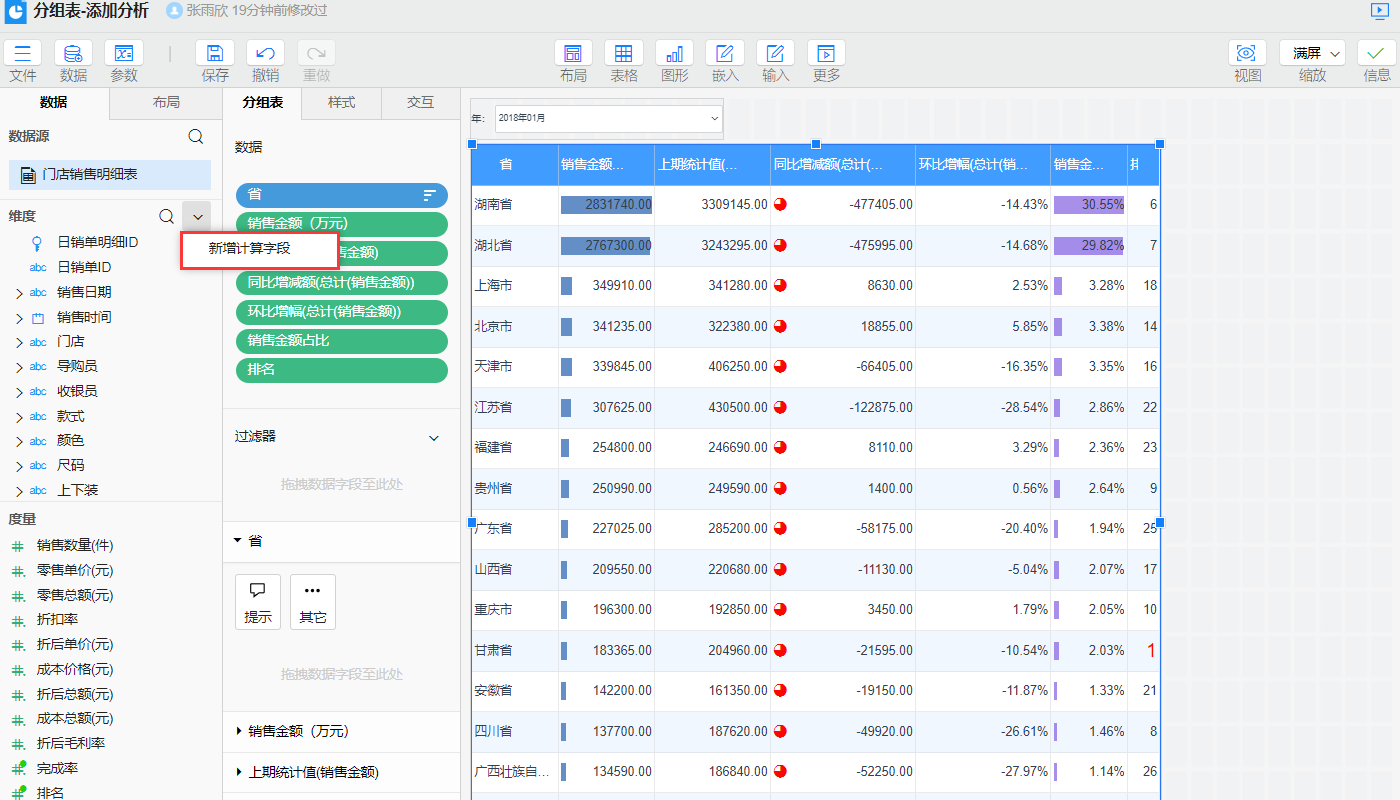Search the data source with magnifier icon
This screenshot has width=1400, height=800.
click(196, 137)
